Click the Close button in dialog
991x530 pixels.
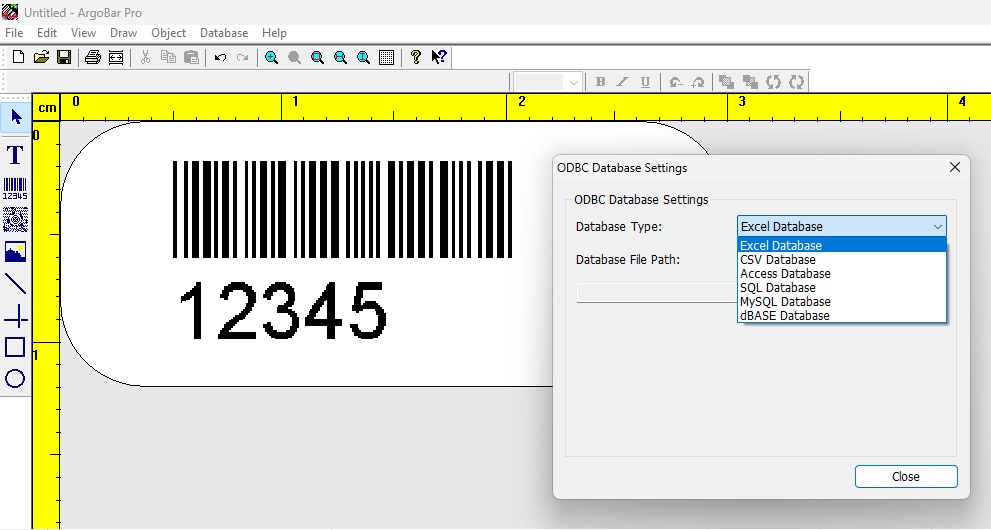coord(906,476)
